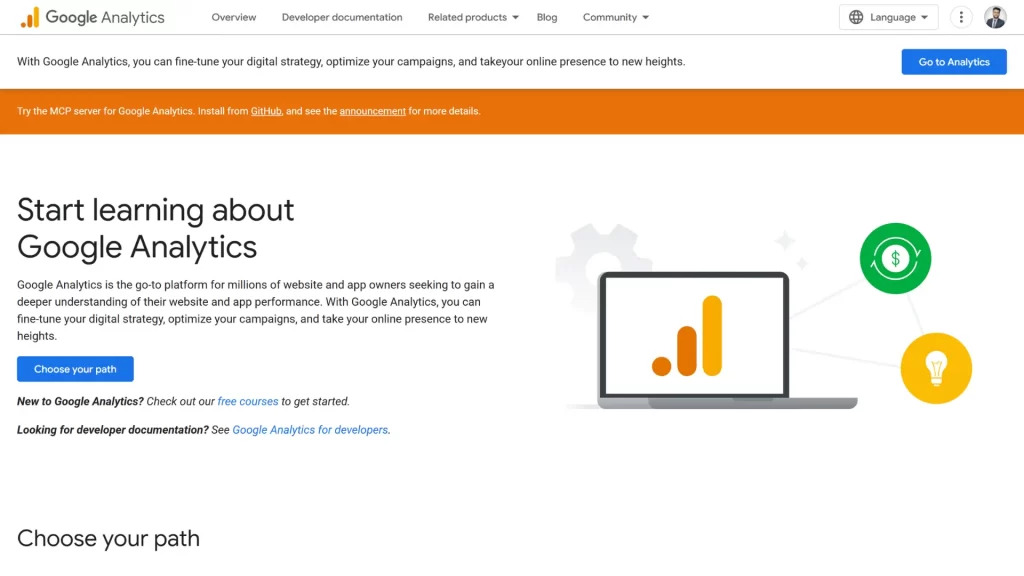1024x576 pixels.
Task: Open the Language dropdown arrow
Action: [x=925, y=17]
